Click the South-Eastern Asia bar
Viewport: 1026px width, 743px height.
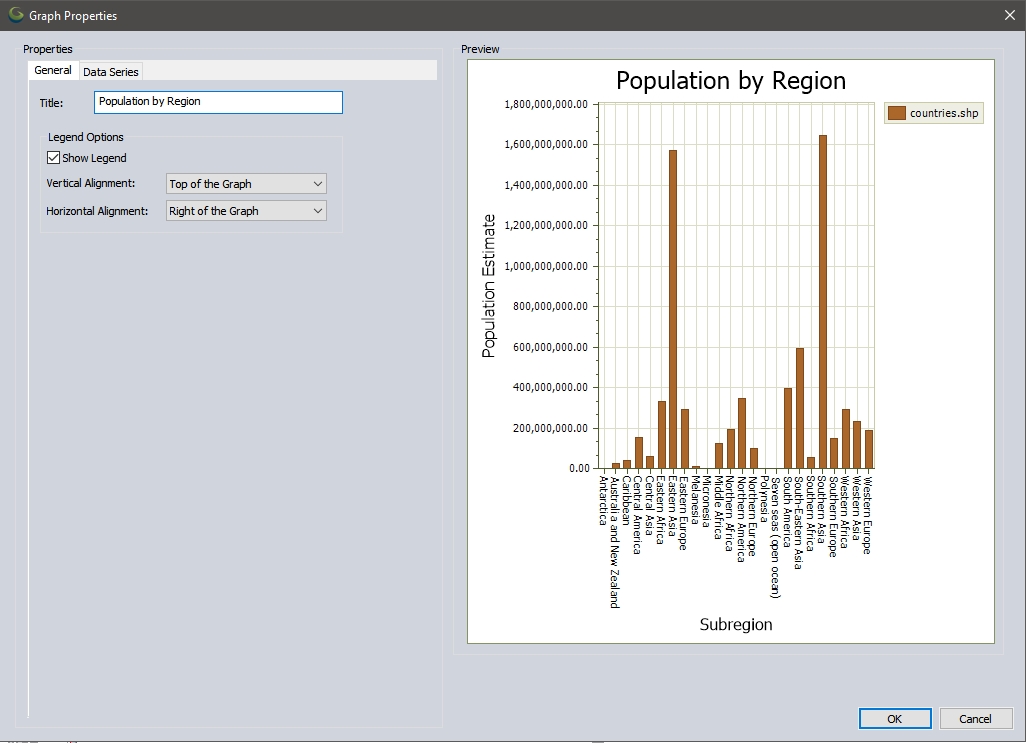(799, 408)
